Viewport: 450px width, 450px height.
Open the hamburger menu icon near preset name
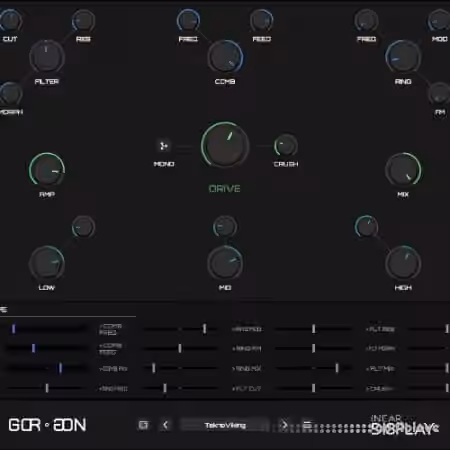point(307,425)
